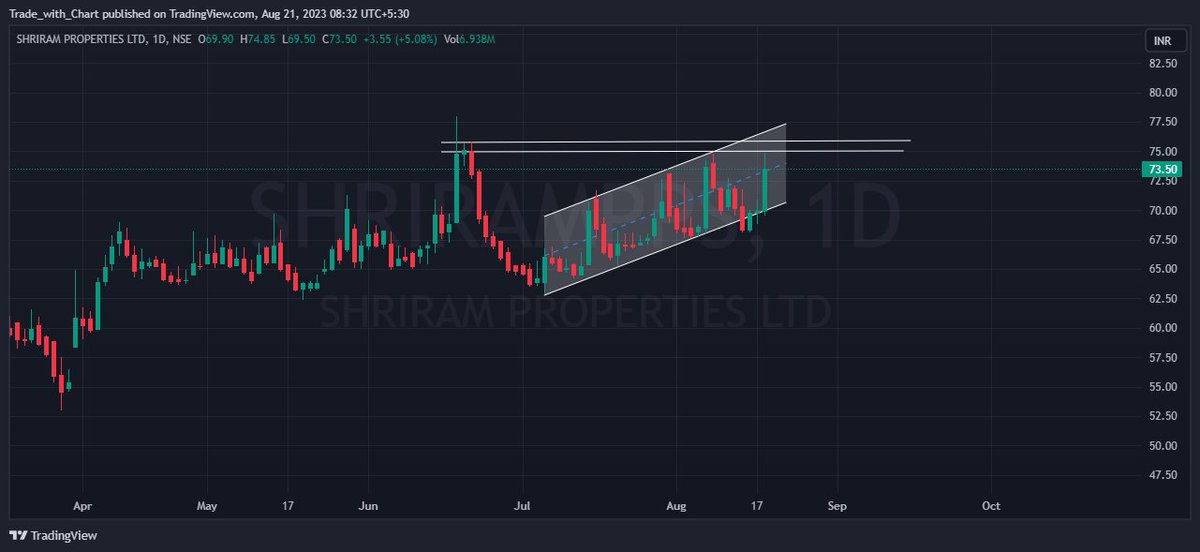1200x552 pixels.
Task: Click the first 17 date label after May
Action: click(x=288, y=506)
